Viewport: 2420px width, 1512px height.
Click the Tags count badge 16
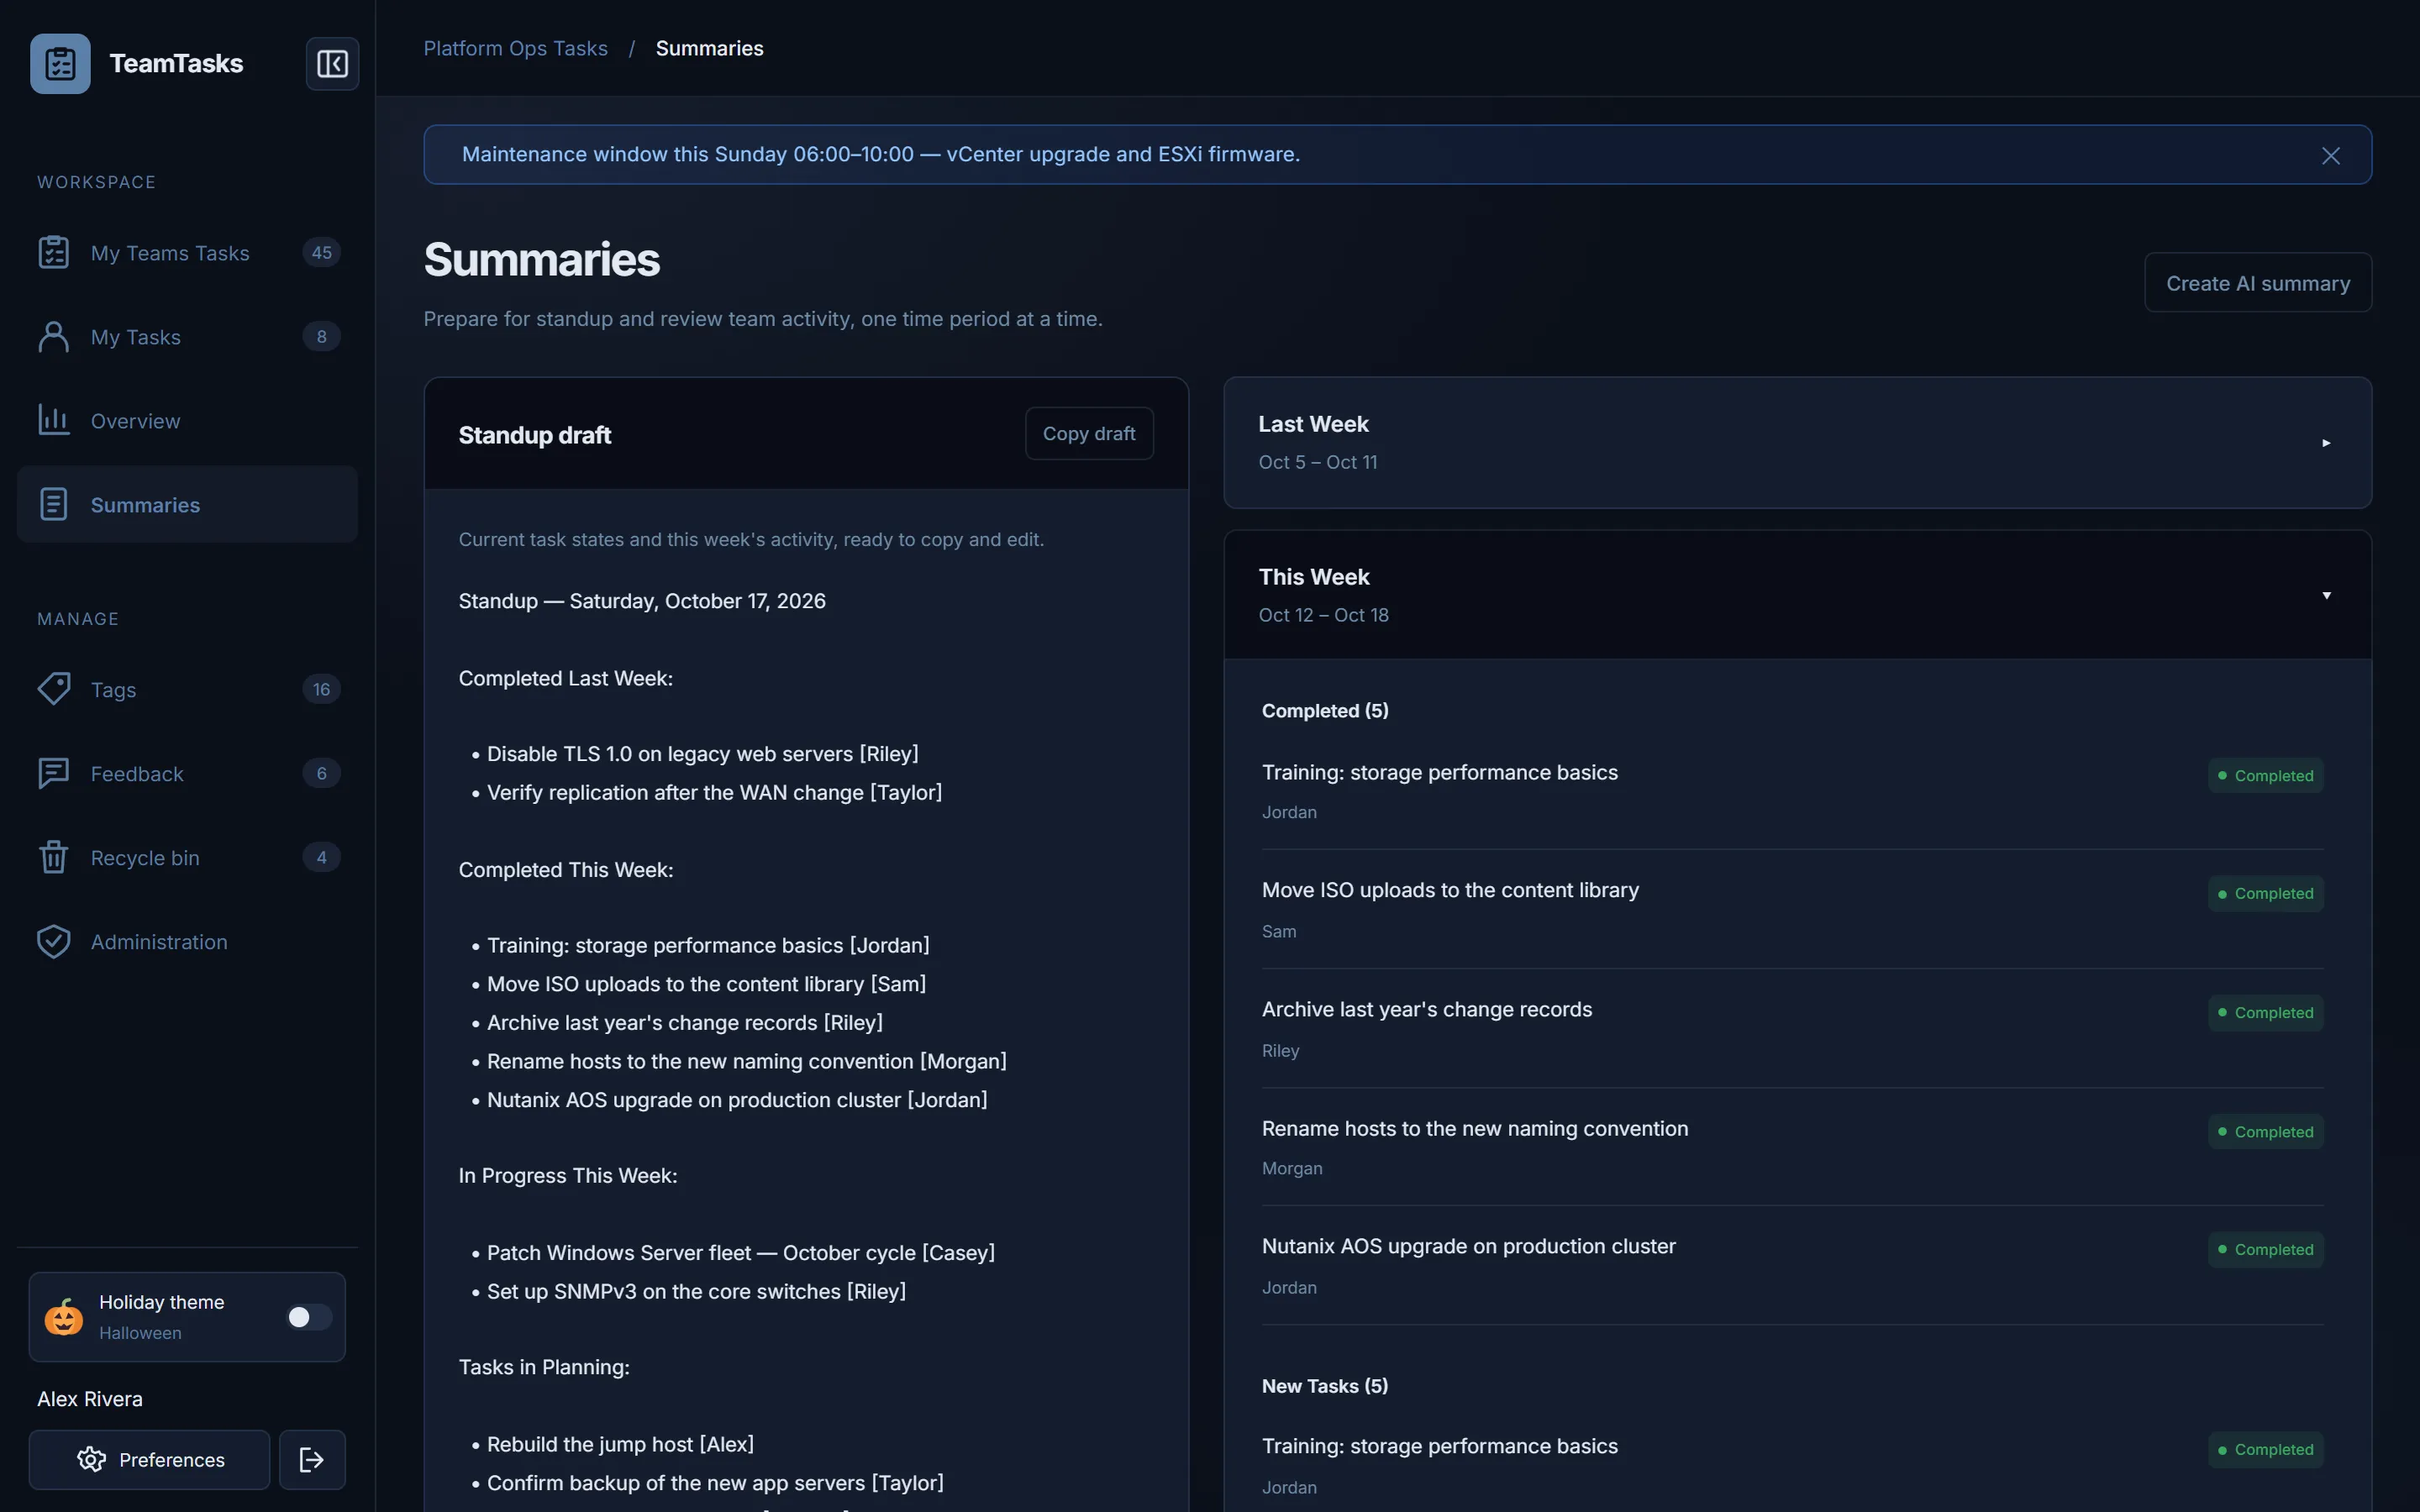pyautogui.click(x=321, y=689)
